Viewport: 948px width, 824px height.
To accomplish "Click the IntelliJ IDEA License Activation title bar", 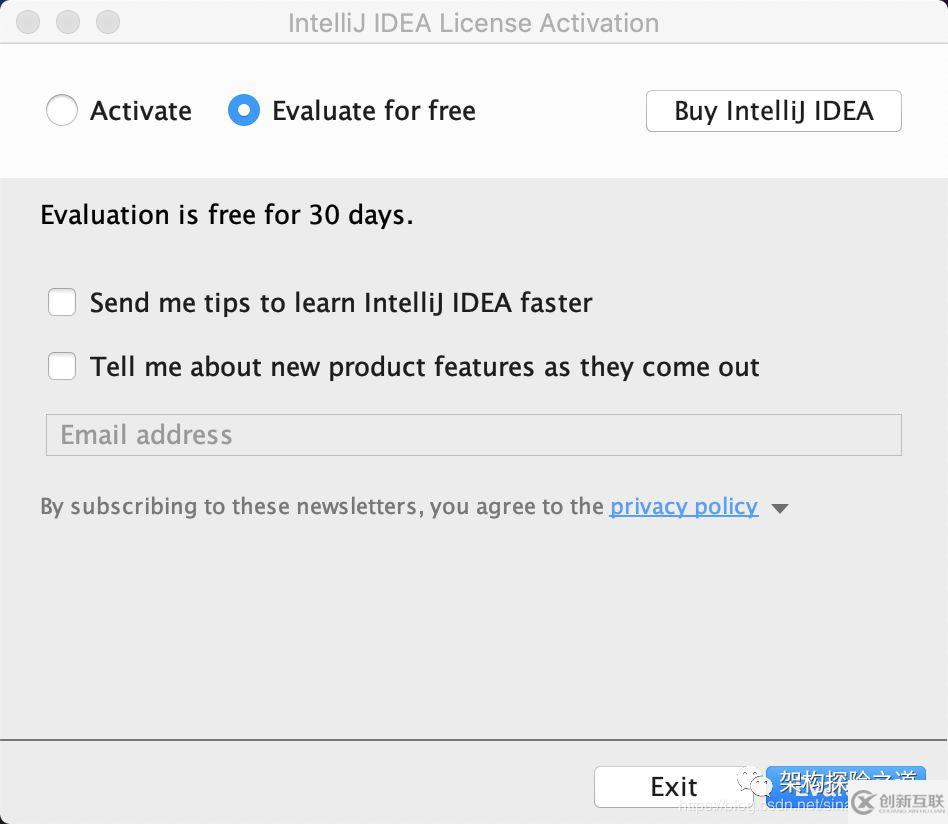I will 473,22.
